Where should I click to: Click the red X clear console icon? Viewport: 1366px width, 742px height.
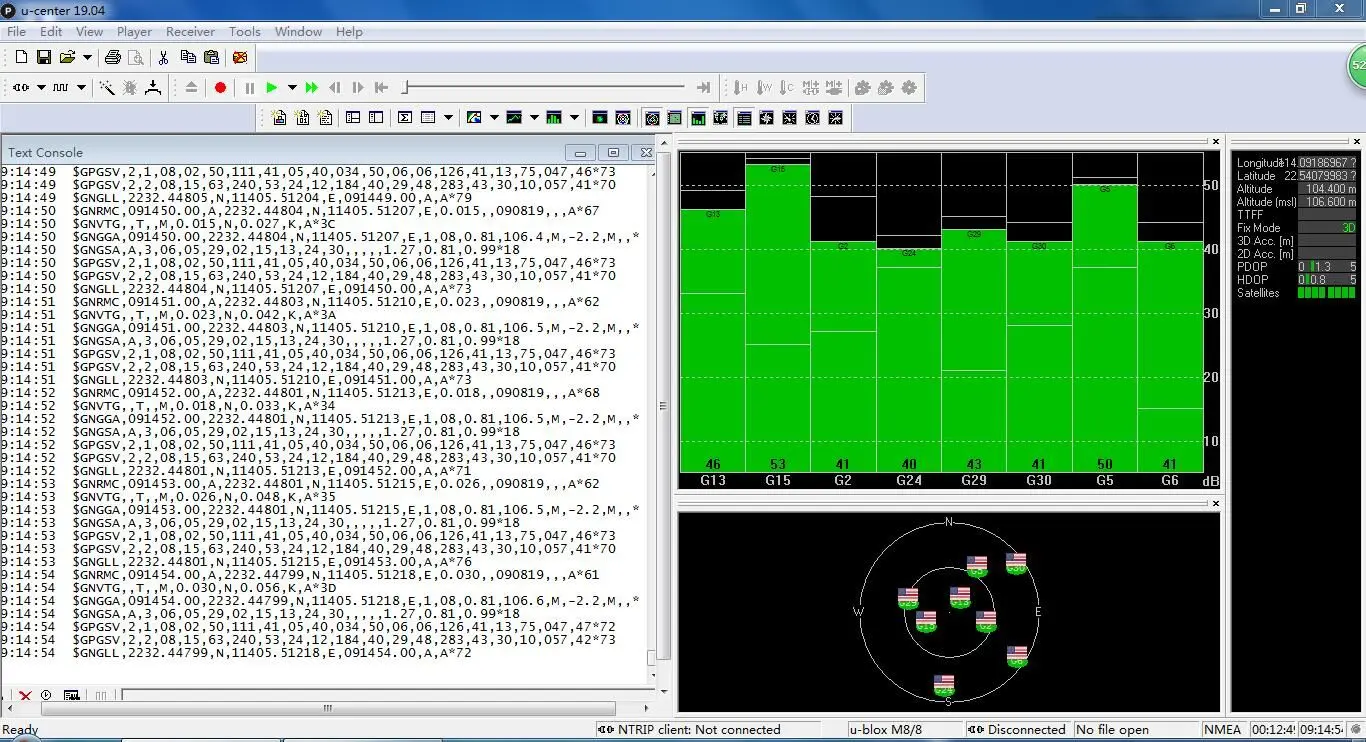[x=25, y=695]
